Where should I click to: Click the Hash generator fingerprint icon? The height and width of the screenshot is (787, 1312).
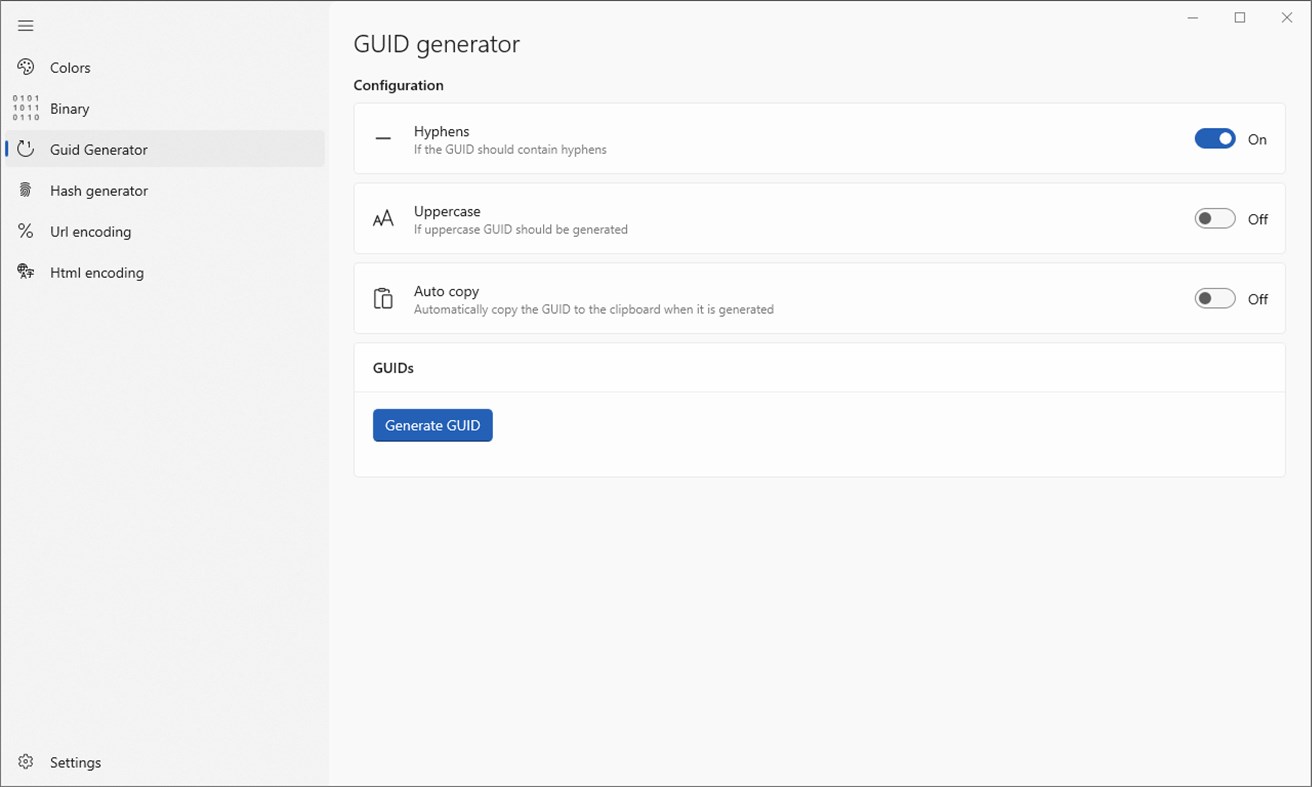click(x=26, y=190)
